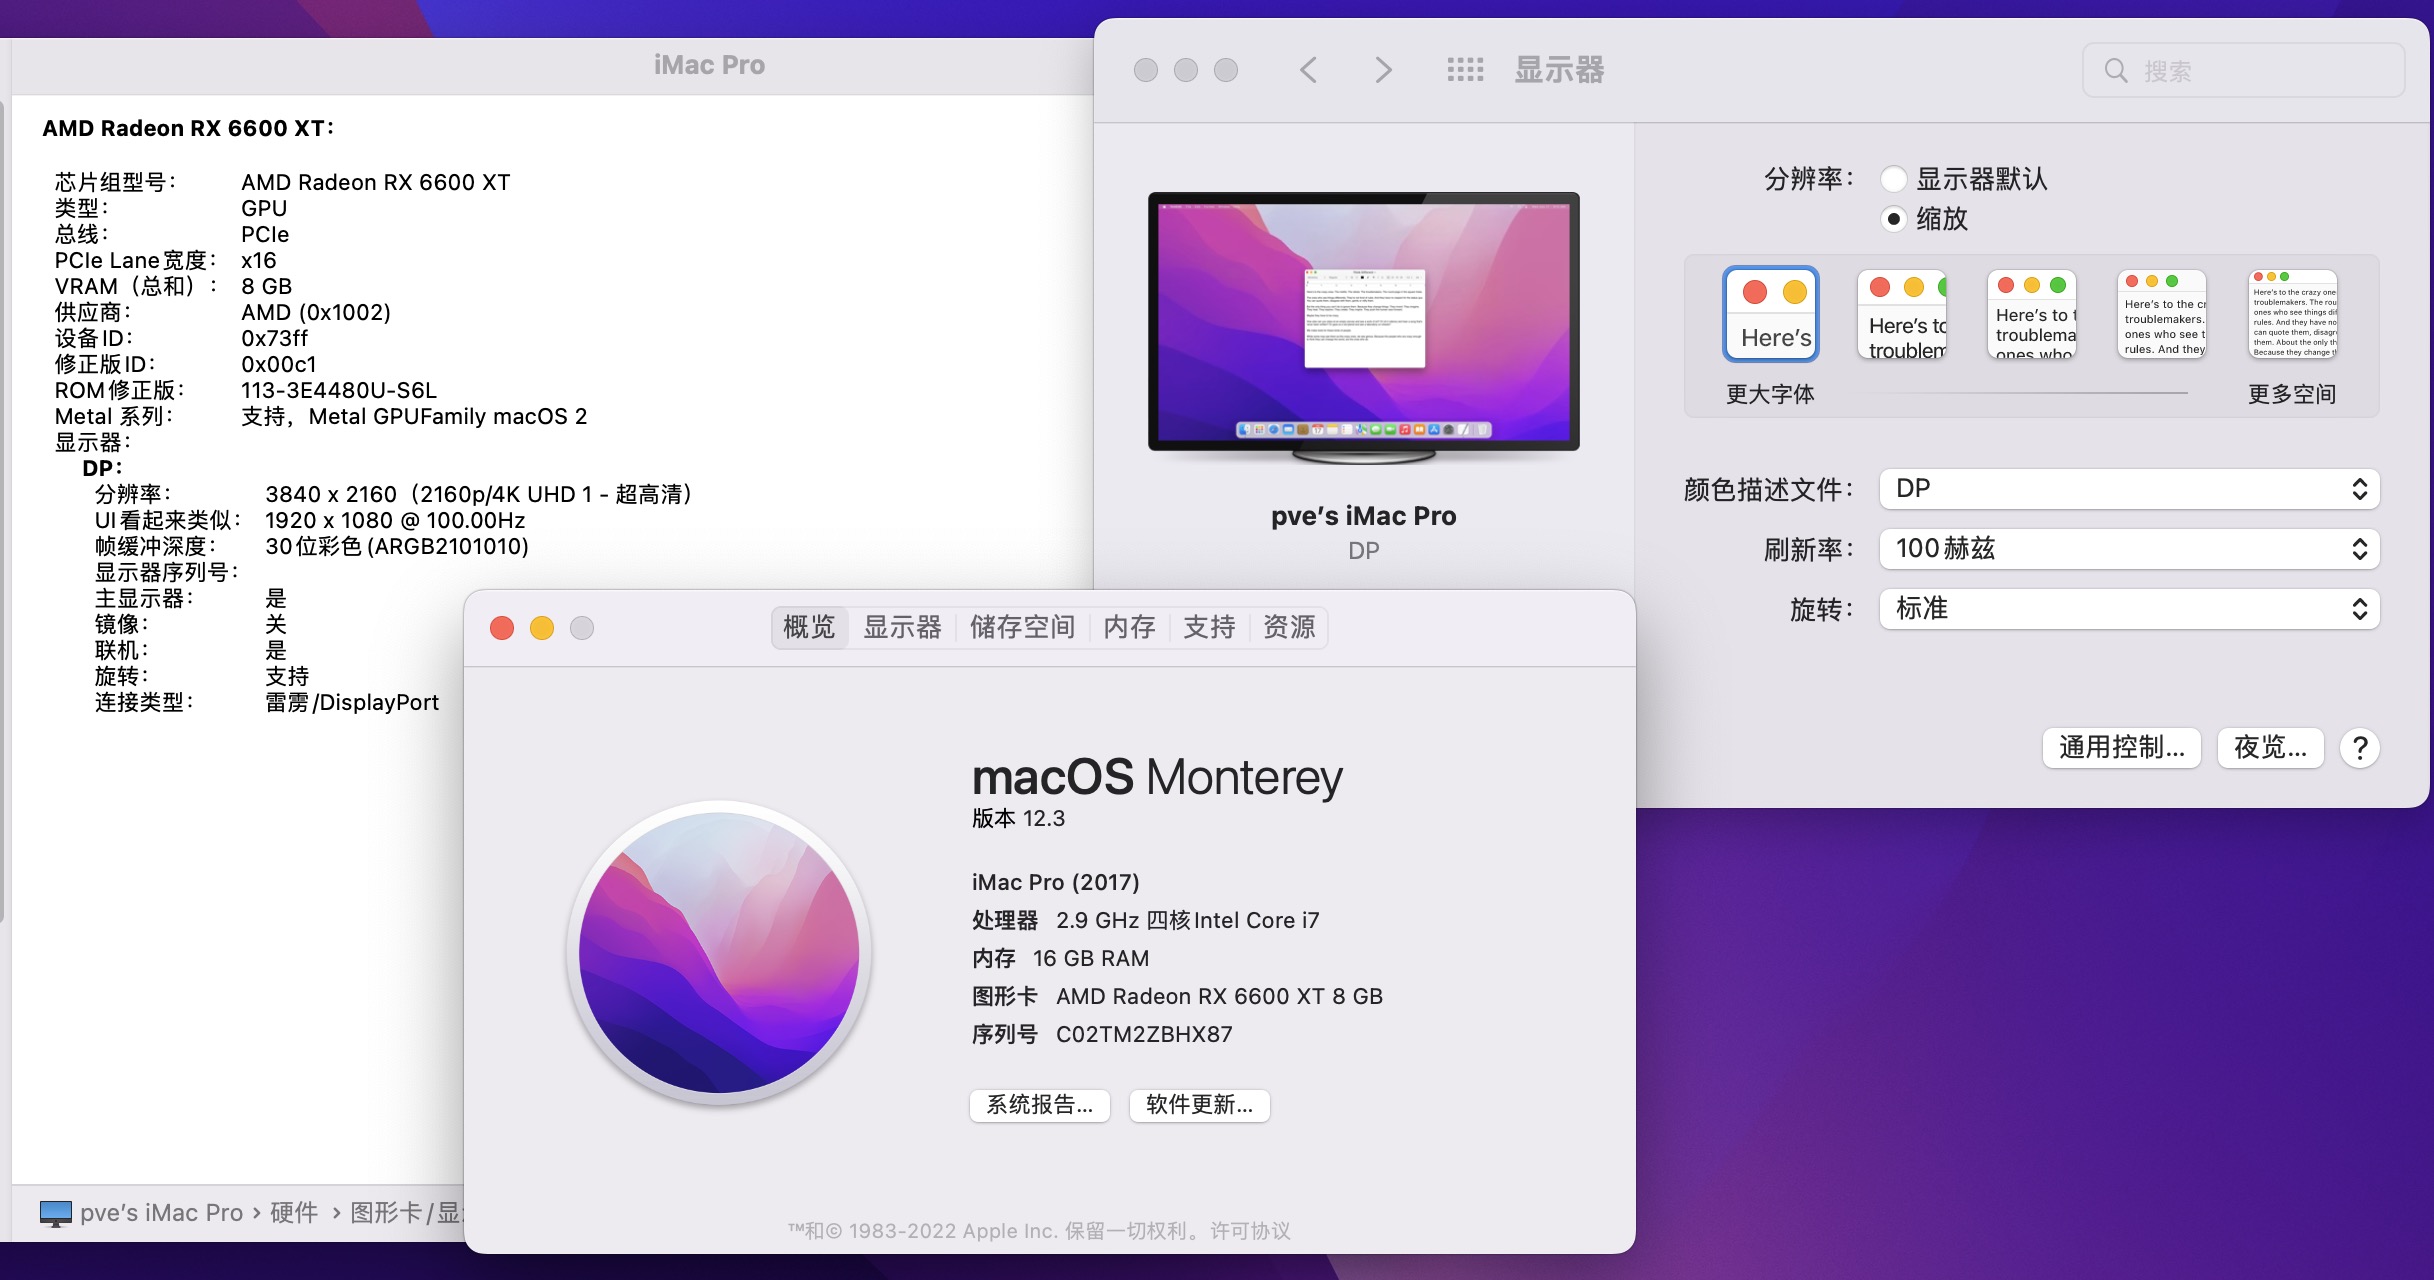
Task: Switch to the 支持 Support tab
Action: [1209, 628]
